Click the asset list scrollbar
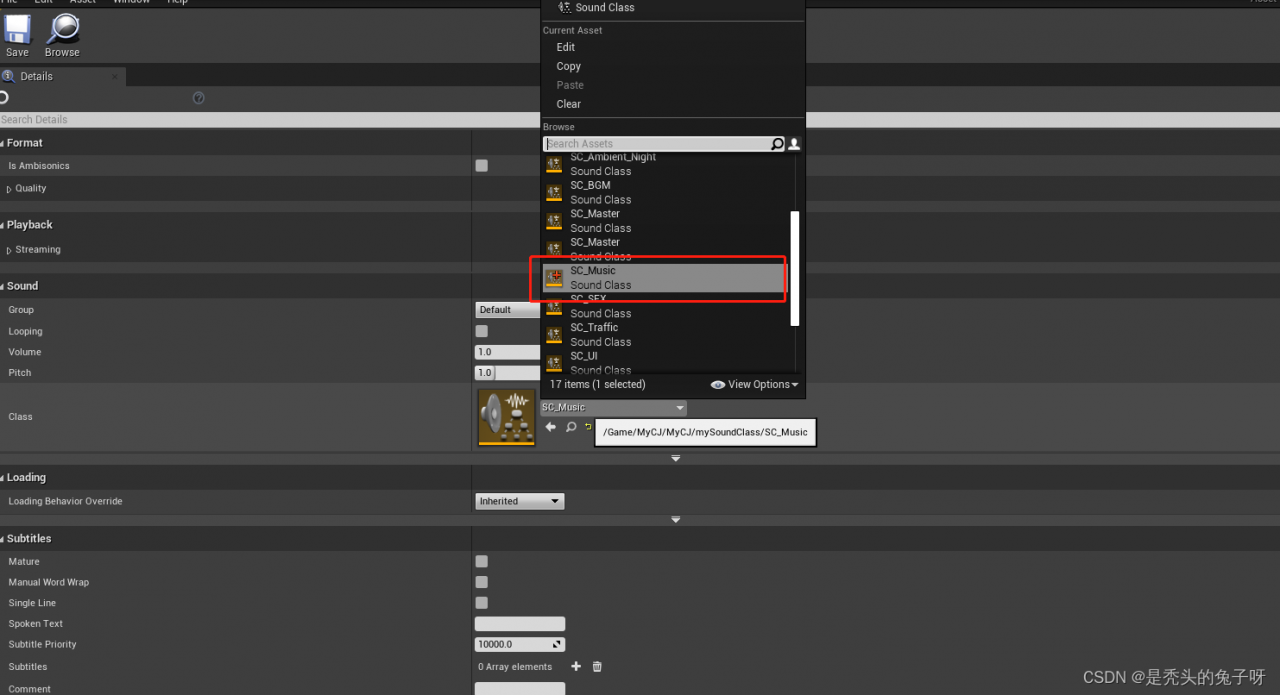 pyautogui.click(x=795, y=268)
